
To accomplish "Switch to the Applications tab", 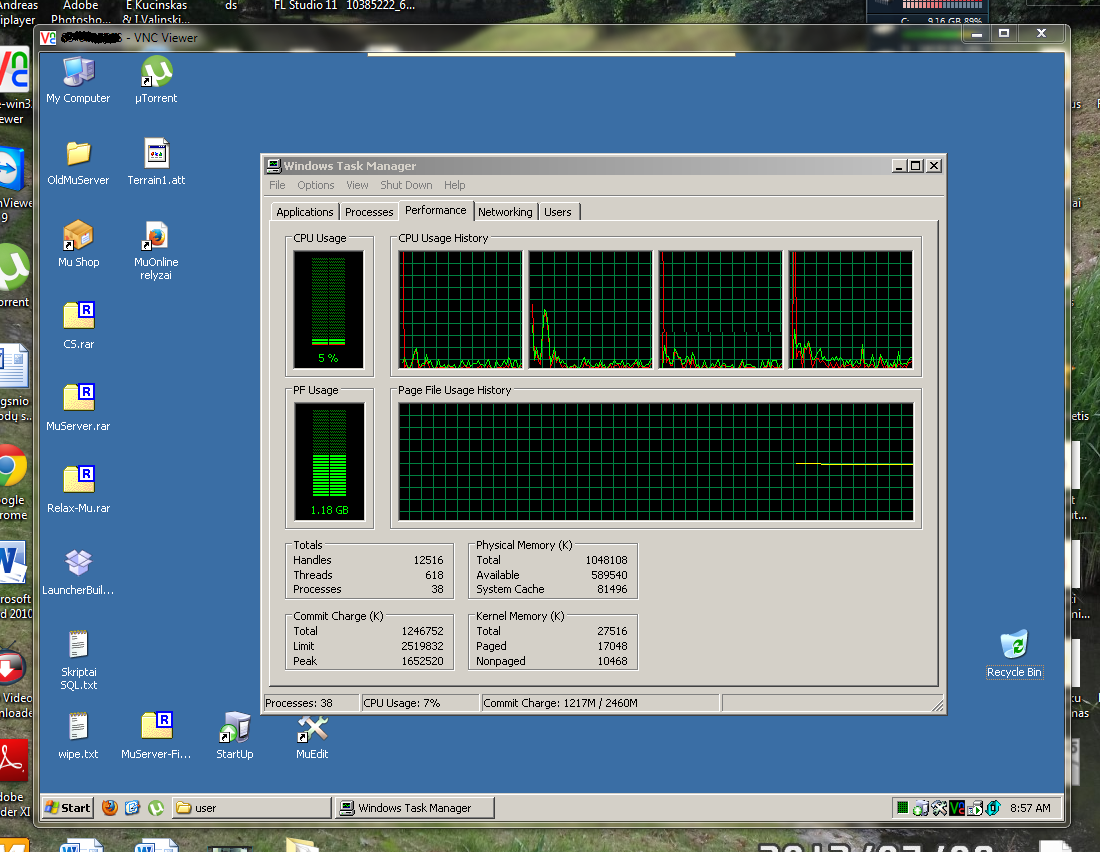I will pyautogui.click(x=304, y=212).
